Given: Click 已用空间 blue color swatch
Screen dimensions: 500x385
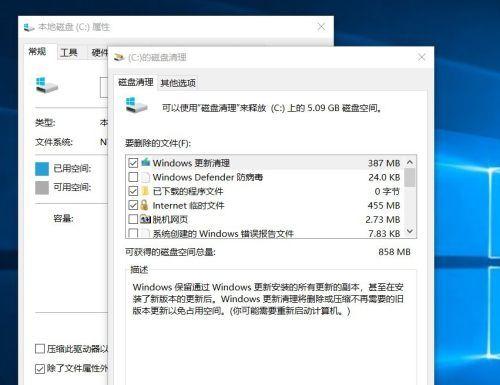Looking at the screenshot, I should 42,169.
